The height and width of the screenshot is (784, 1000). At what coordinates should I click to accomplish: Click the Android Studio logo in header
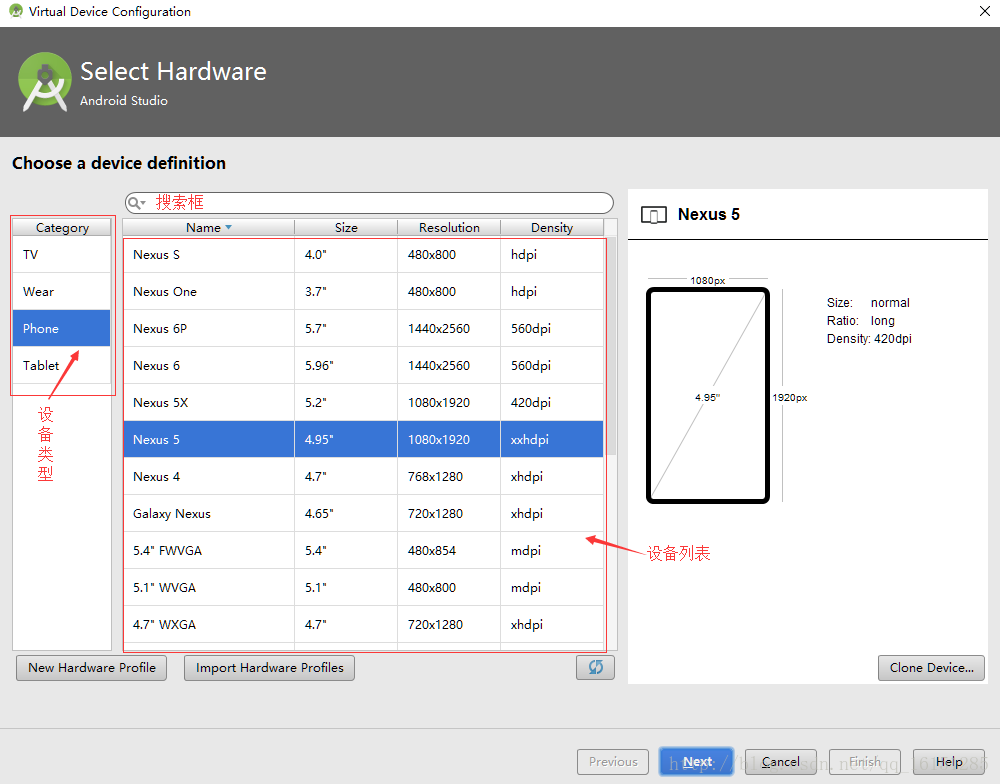coord(45,82)
